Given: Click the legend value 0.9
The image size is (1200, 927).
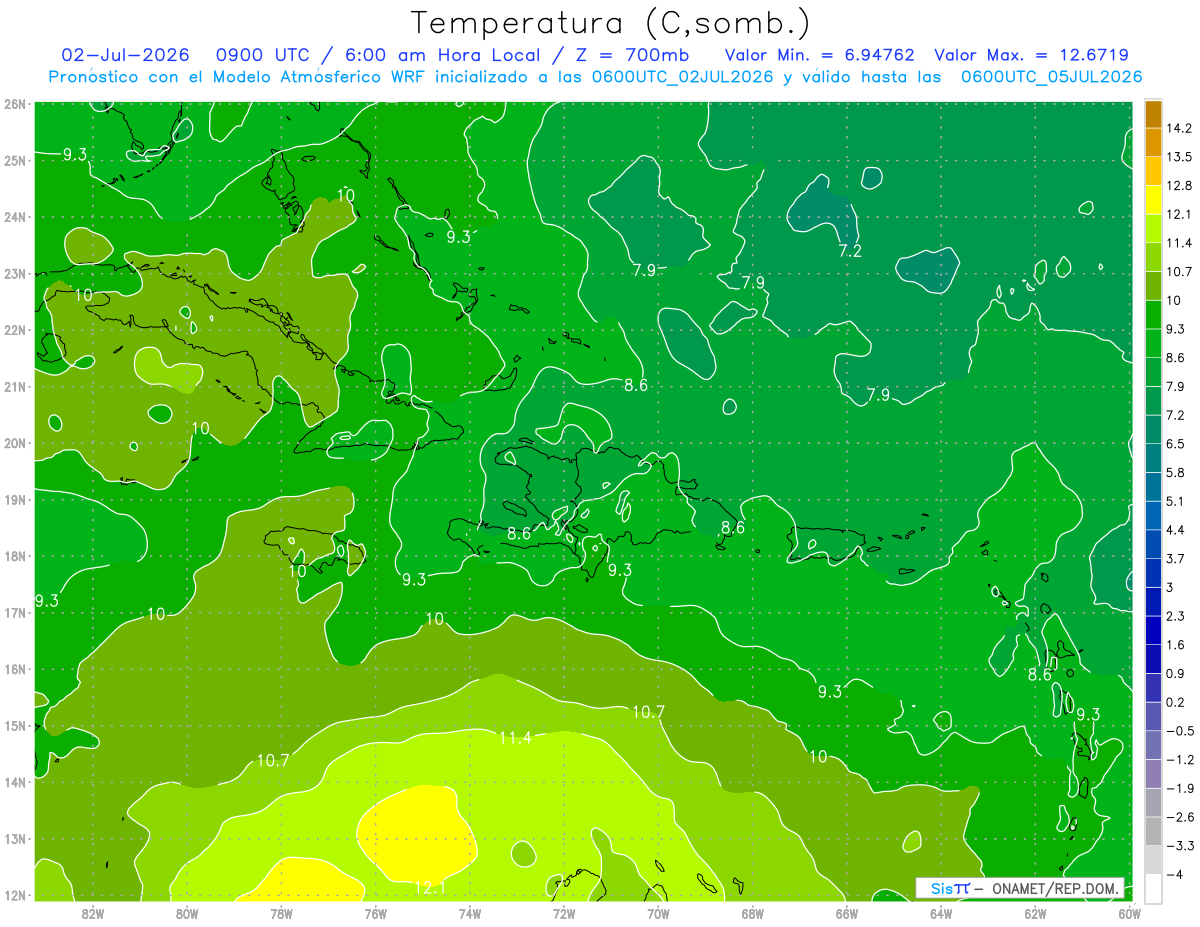Looking at the screenshot, I should [1177, 674].
